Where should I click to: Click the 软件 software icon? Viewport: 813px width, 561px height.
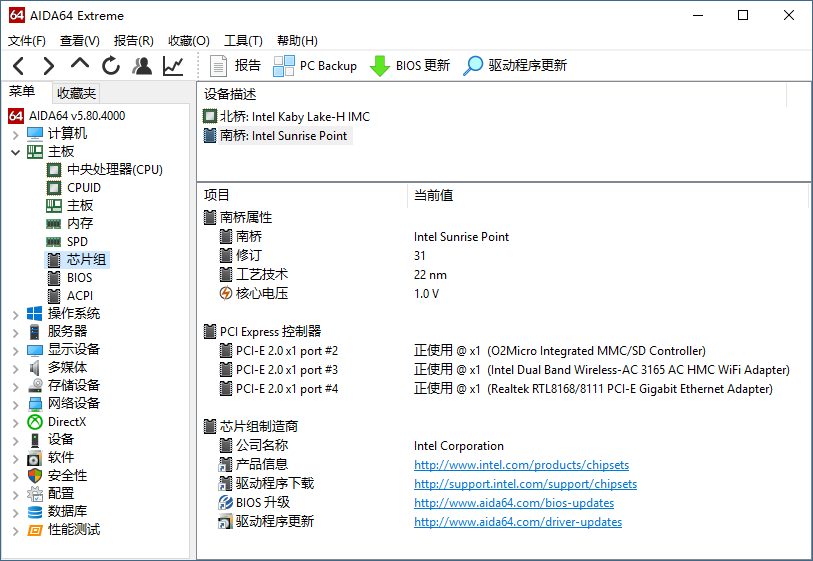click(35, 458)
